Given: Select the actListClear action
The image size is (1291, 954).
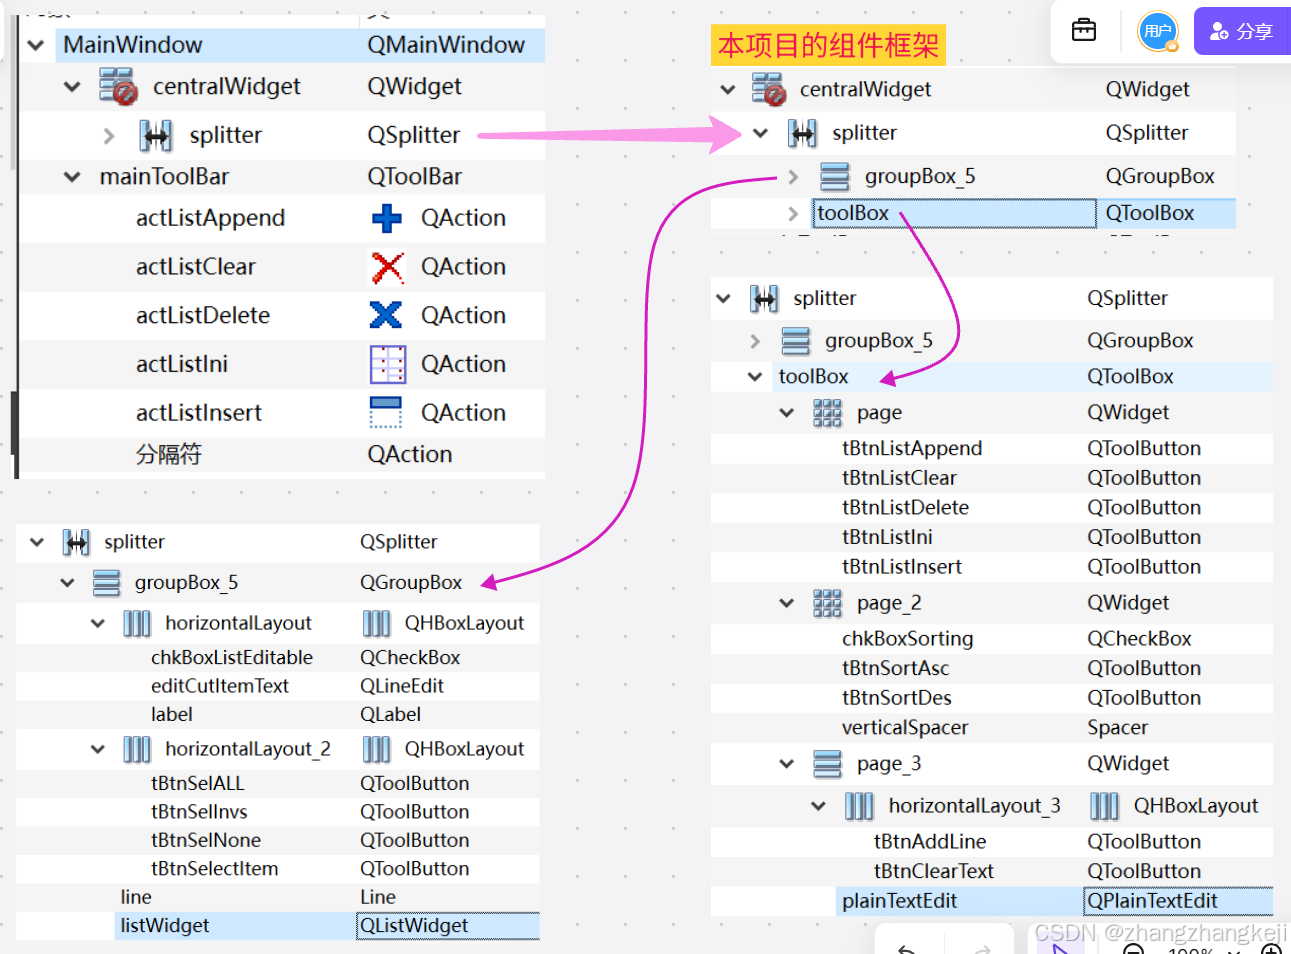Looking at the screenshot, I should 282,267.
